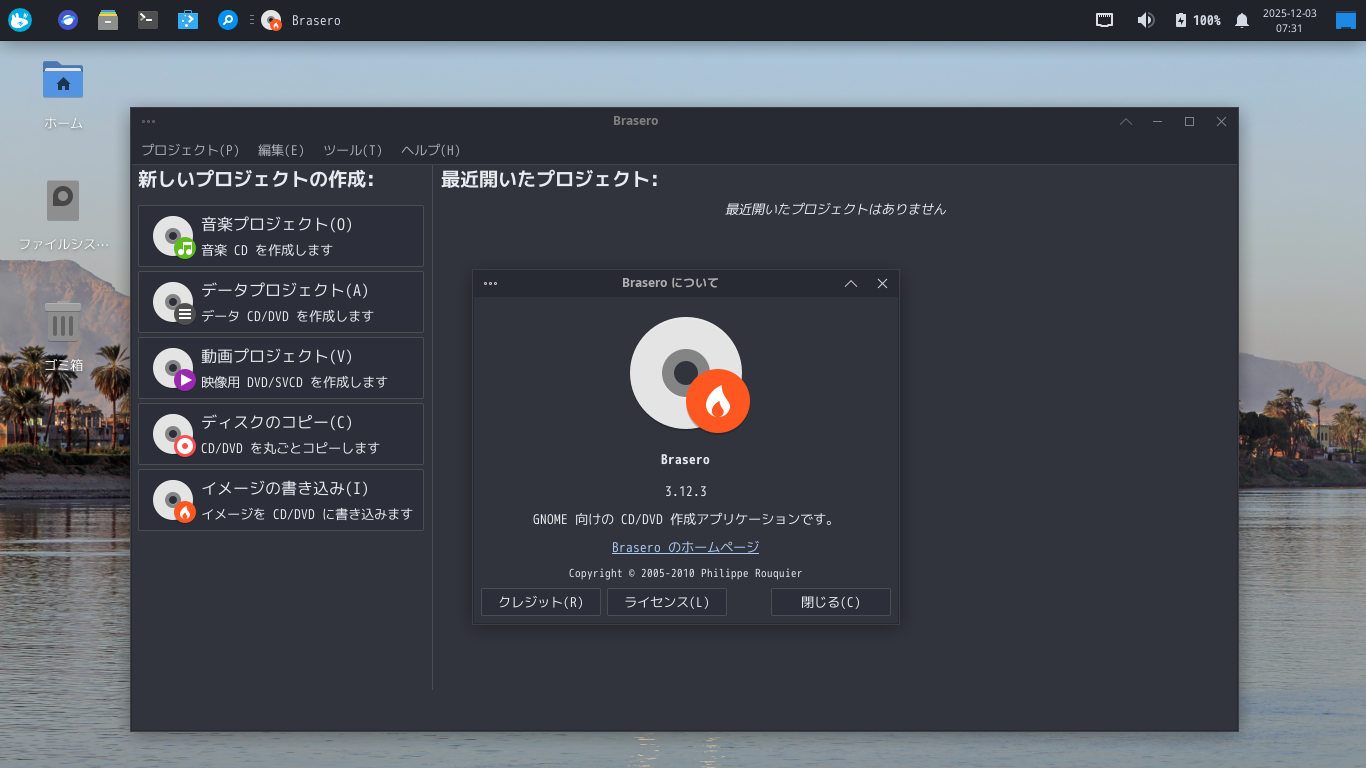Open the audio project (音楽プロジェクト) disc icon
The image size is (1366, 768).
point(173,236)
